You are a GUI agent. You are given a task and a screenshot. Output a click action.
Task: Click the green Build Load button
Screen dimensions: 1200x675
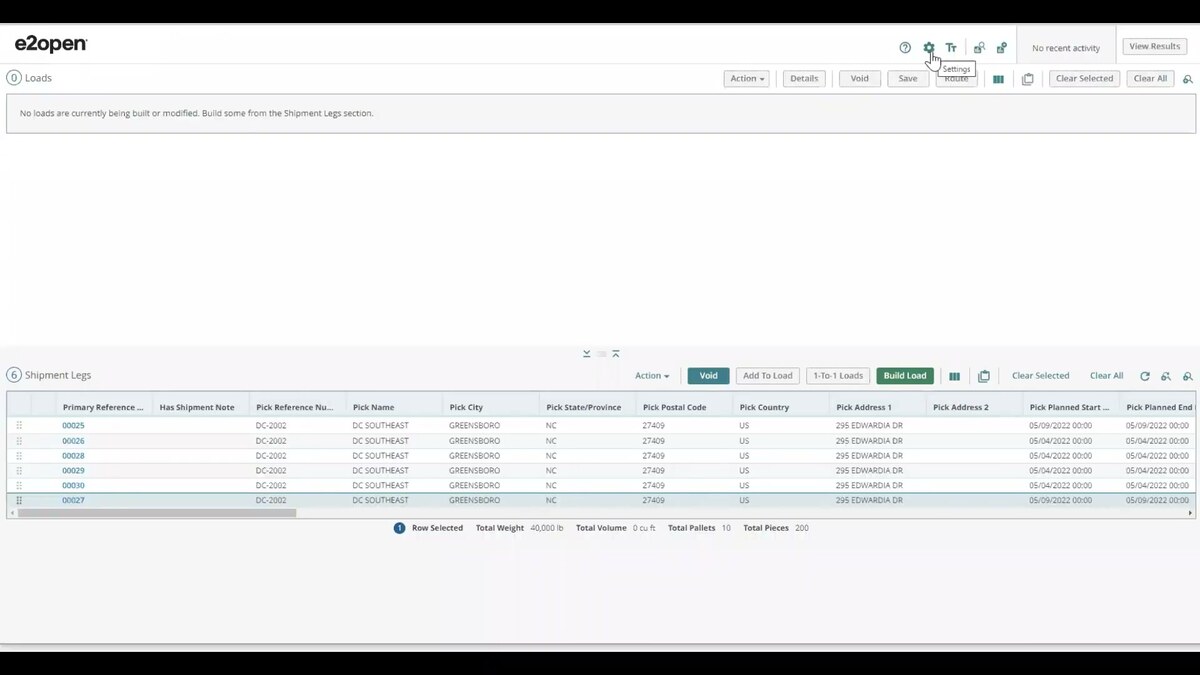[905, 376]
